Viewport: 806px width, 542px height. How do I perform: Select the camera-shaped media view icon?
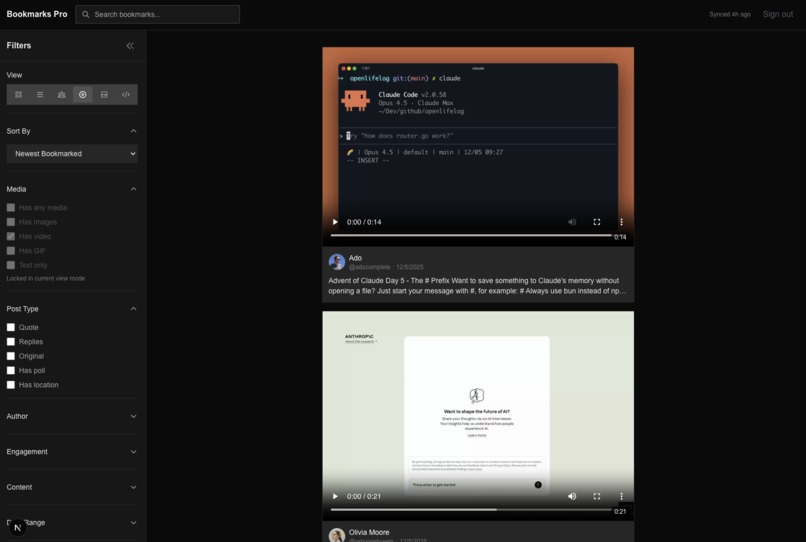pyautogui.click(x=62, y=95)
